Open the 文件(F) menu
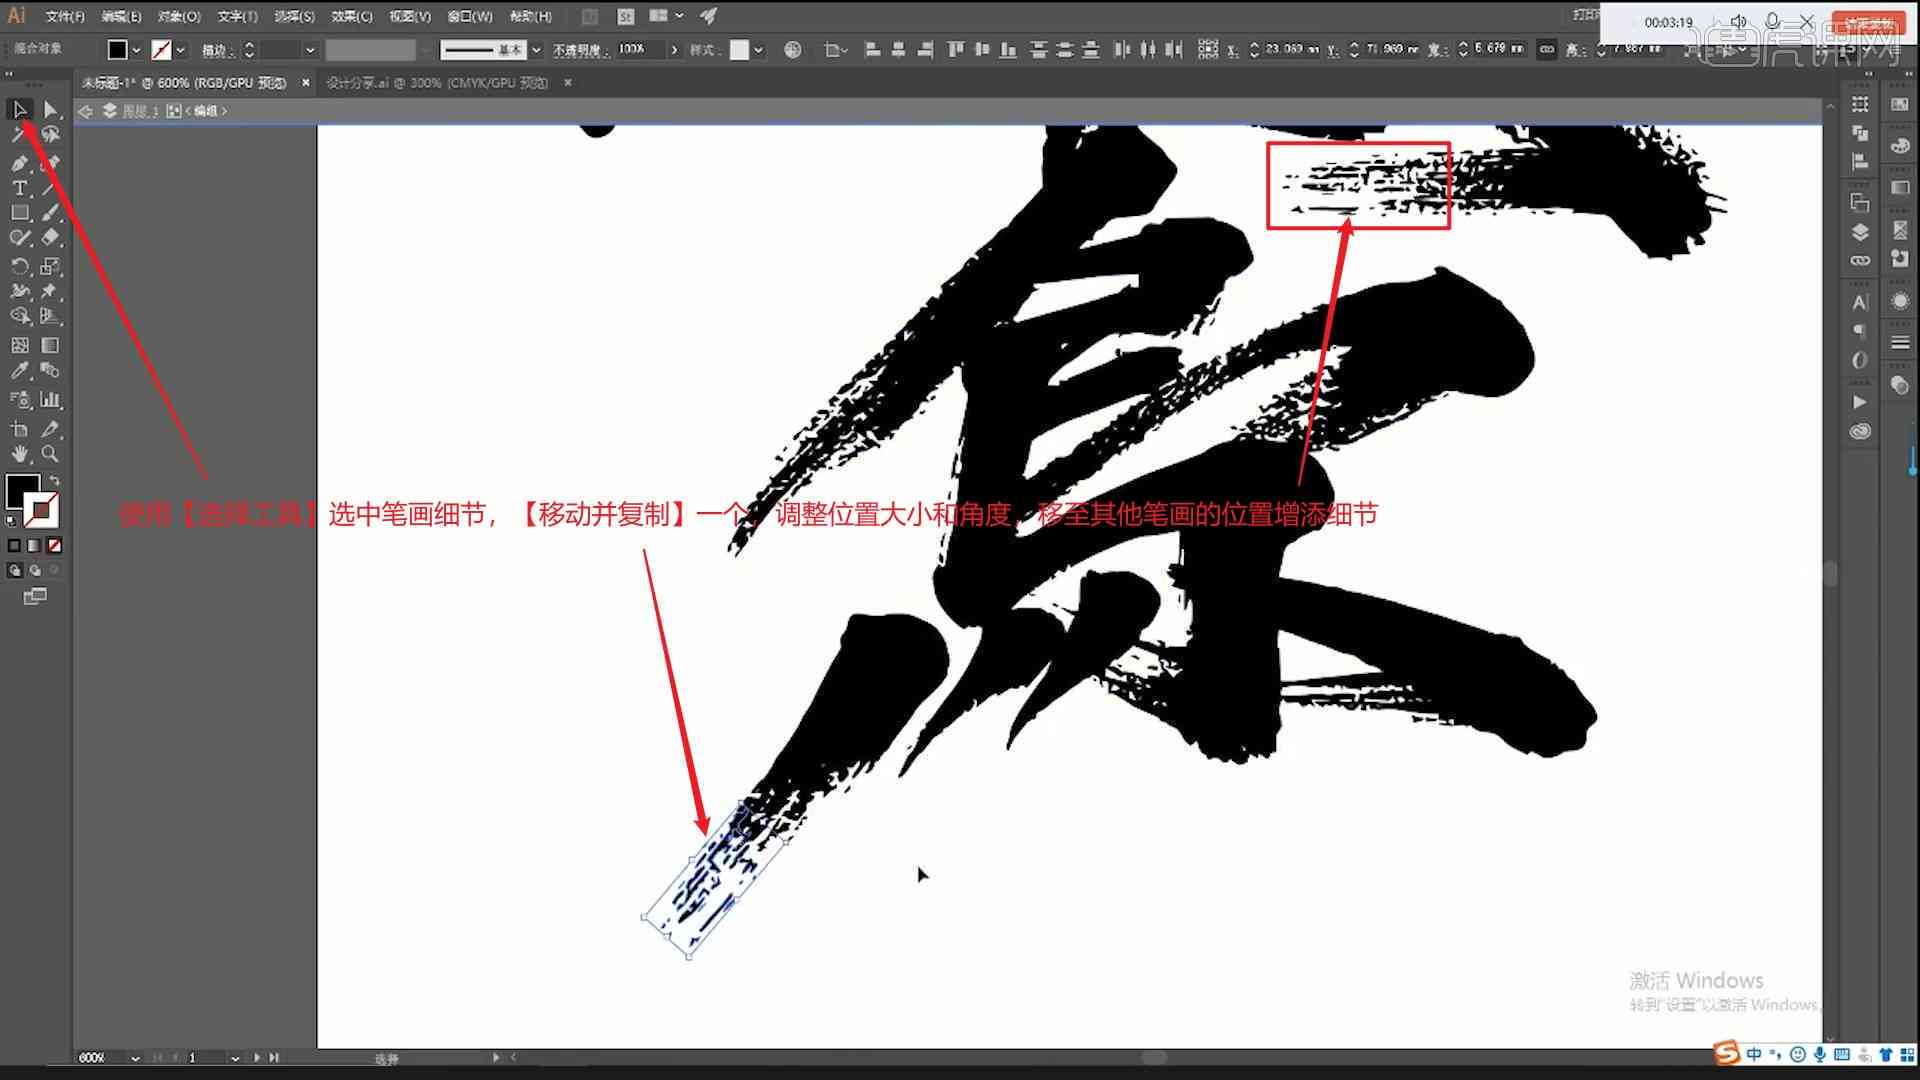This screenshot has width=1920, height=1080. pyautogui.click(x=65, y=16)
